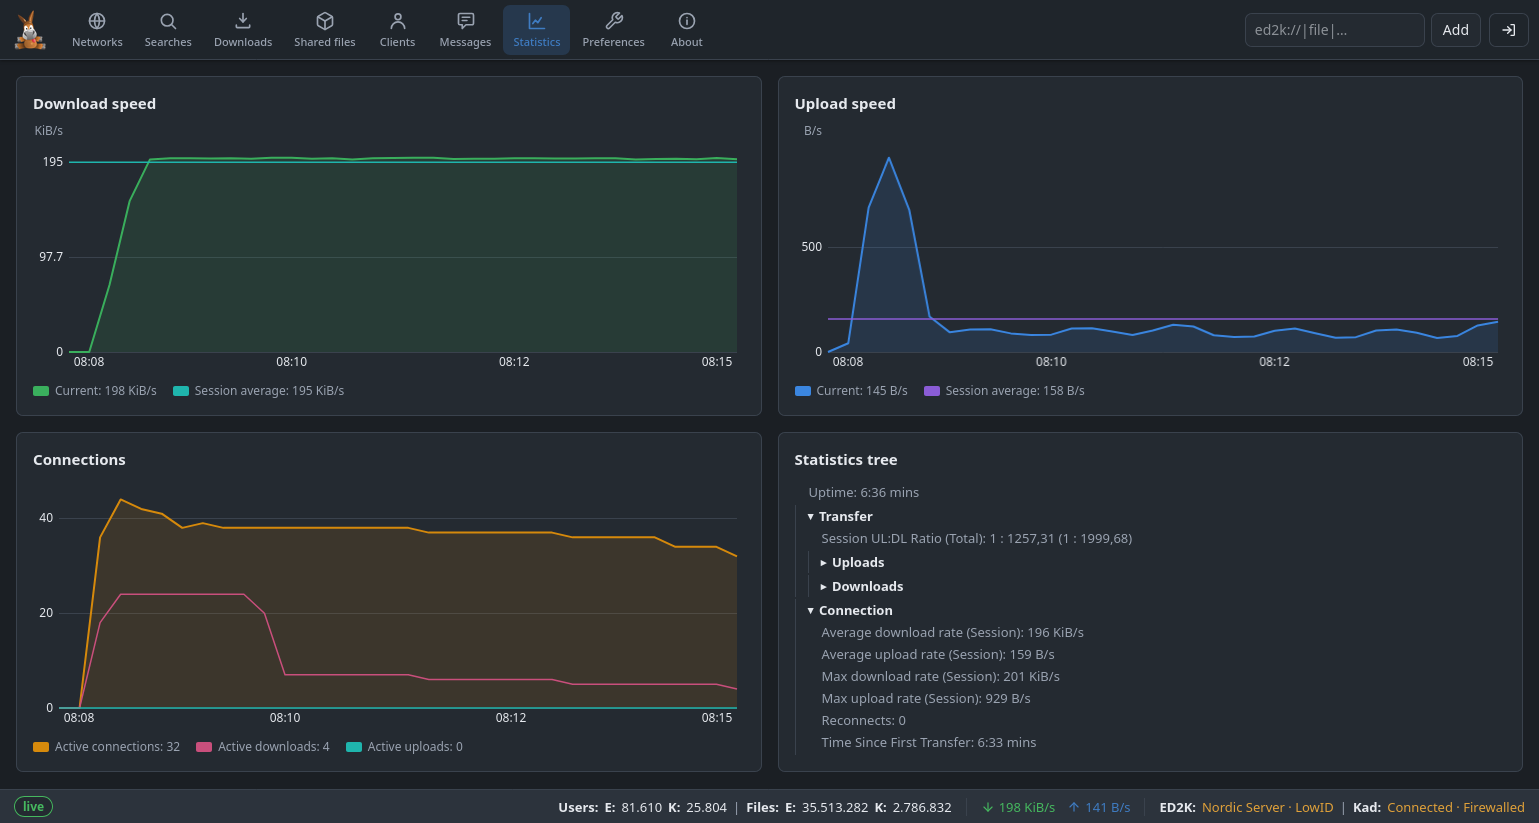Click Max download rate (Session) row
Screen dimensions: 1539x823
[941, 676]
